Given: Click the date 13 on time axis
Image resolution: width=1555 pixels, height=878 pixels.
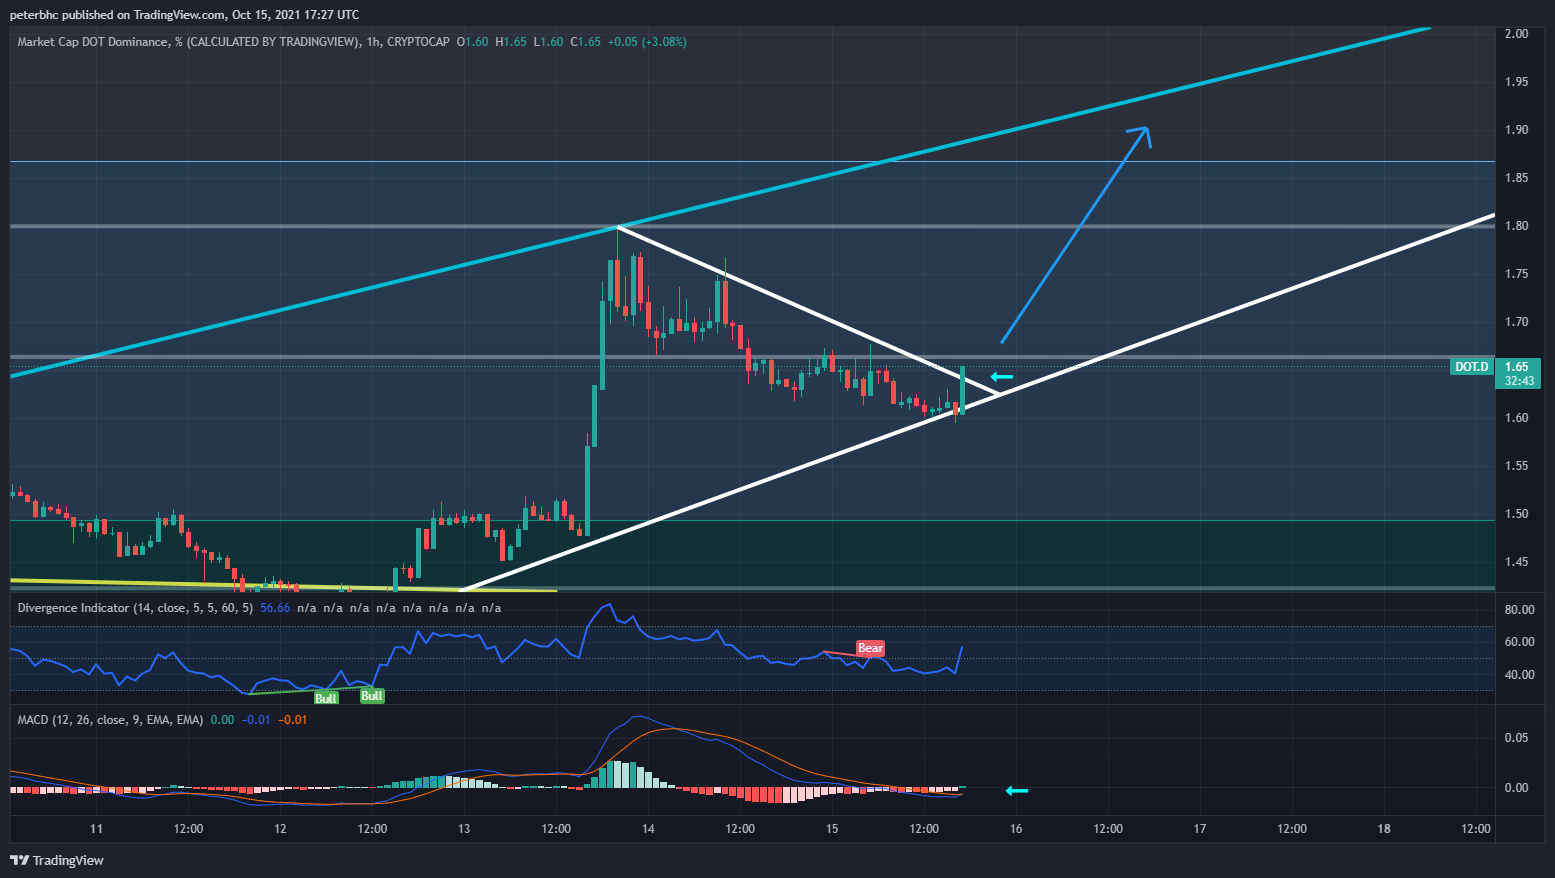Looking at the screenshot, I should [x=464, y=829].
